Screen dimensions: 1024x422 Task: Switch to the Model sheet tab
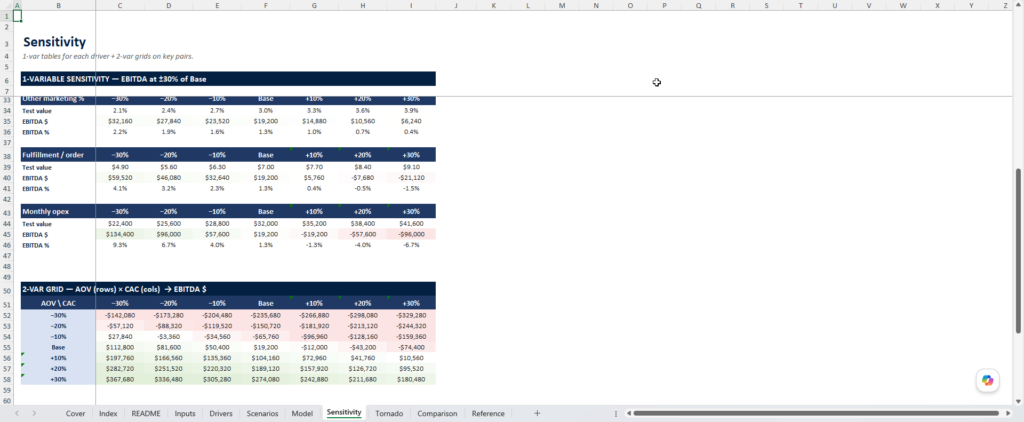tap(302, 414)
